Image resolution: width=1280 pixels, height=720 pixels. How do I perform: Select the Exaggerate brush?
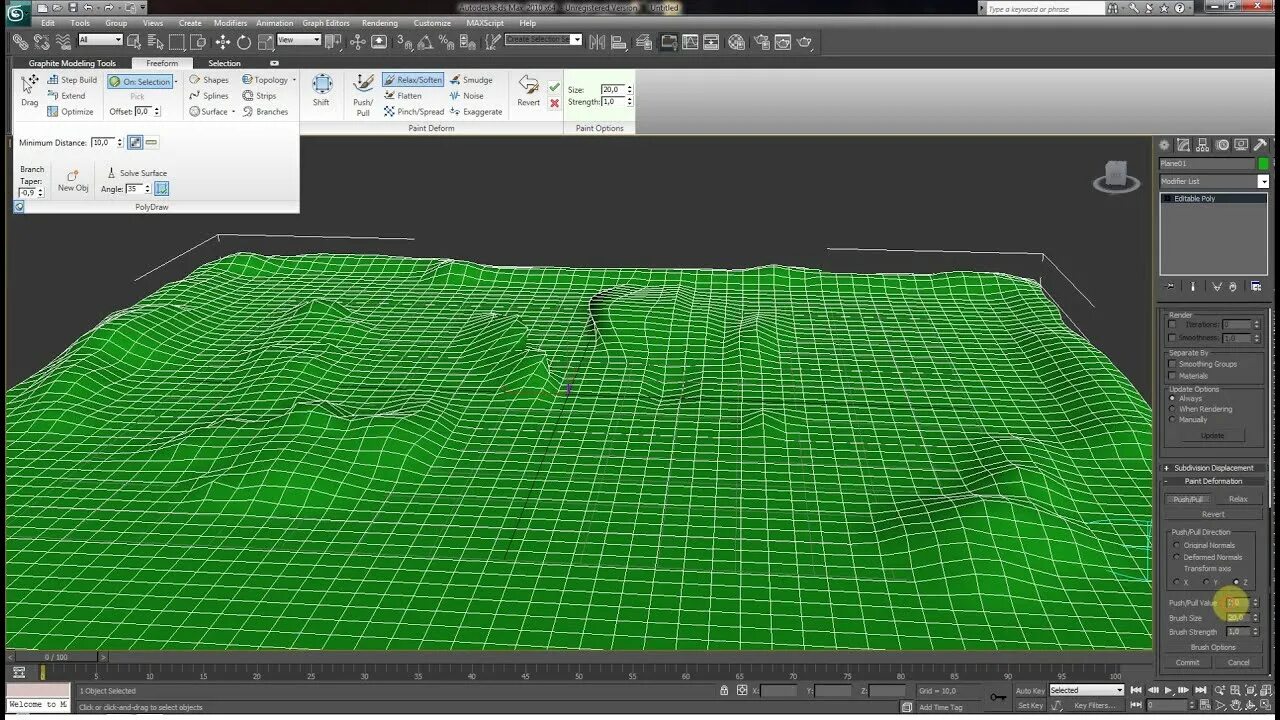[475, 112]
